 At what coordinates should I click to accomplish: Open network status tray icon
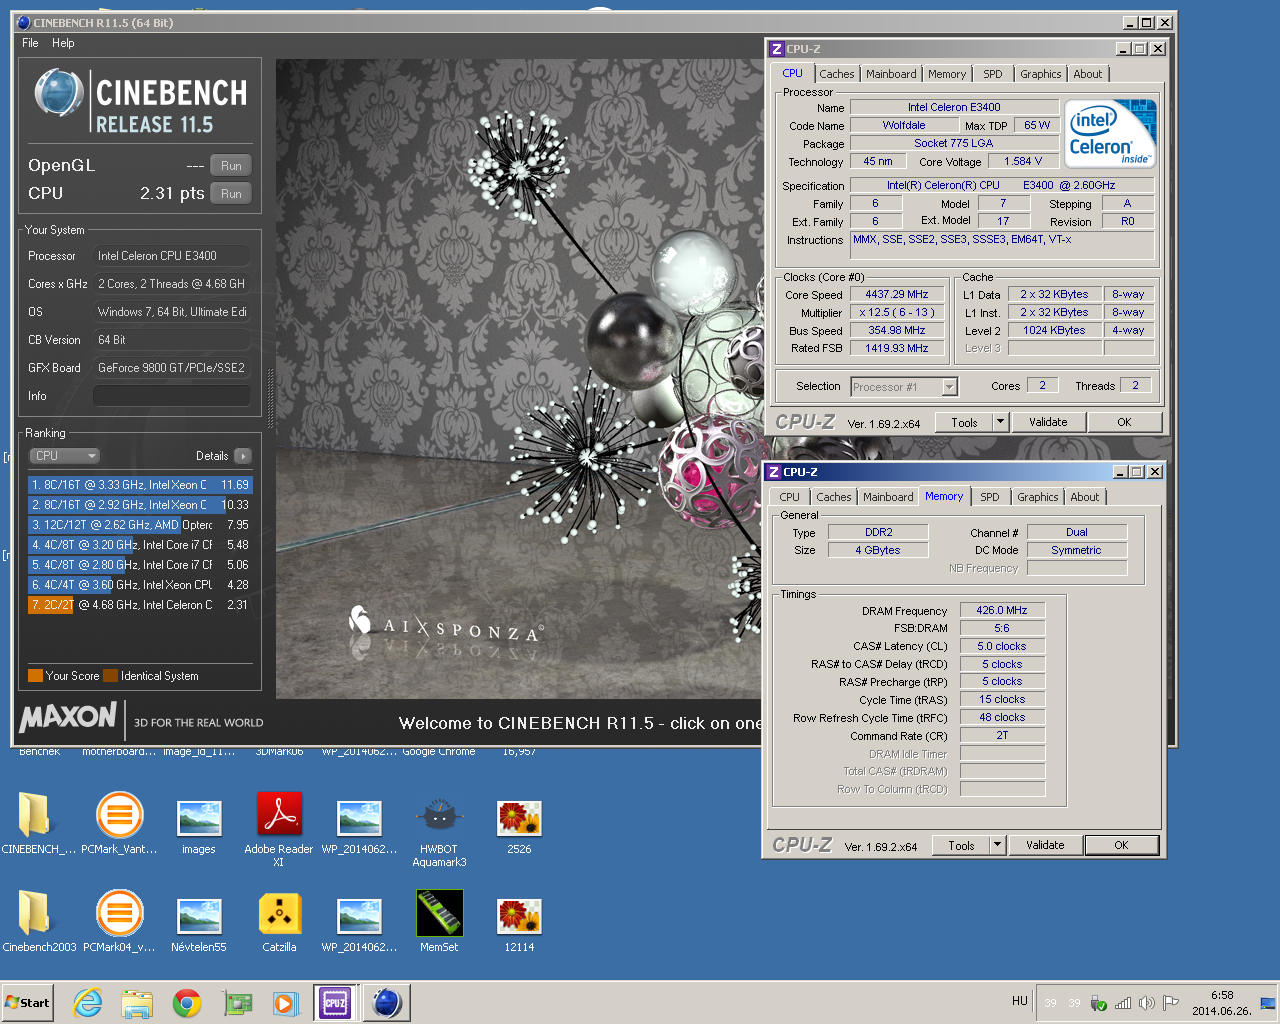coord(1123,1003)
